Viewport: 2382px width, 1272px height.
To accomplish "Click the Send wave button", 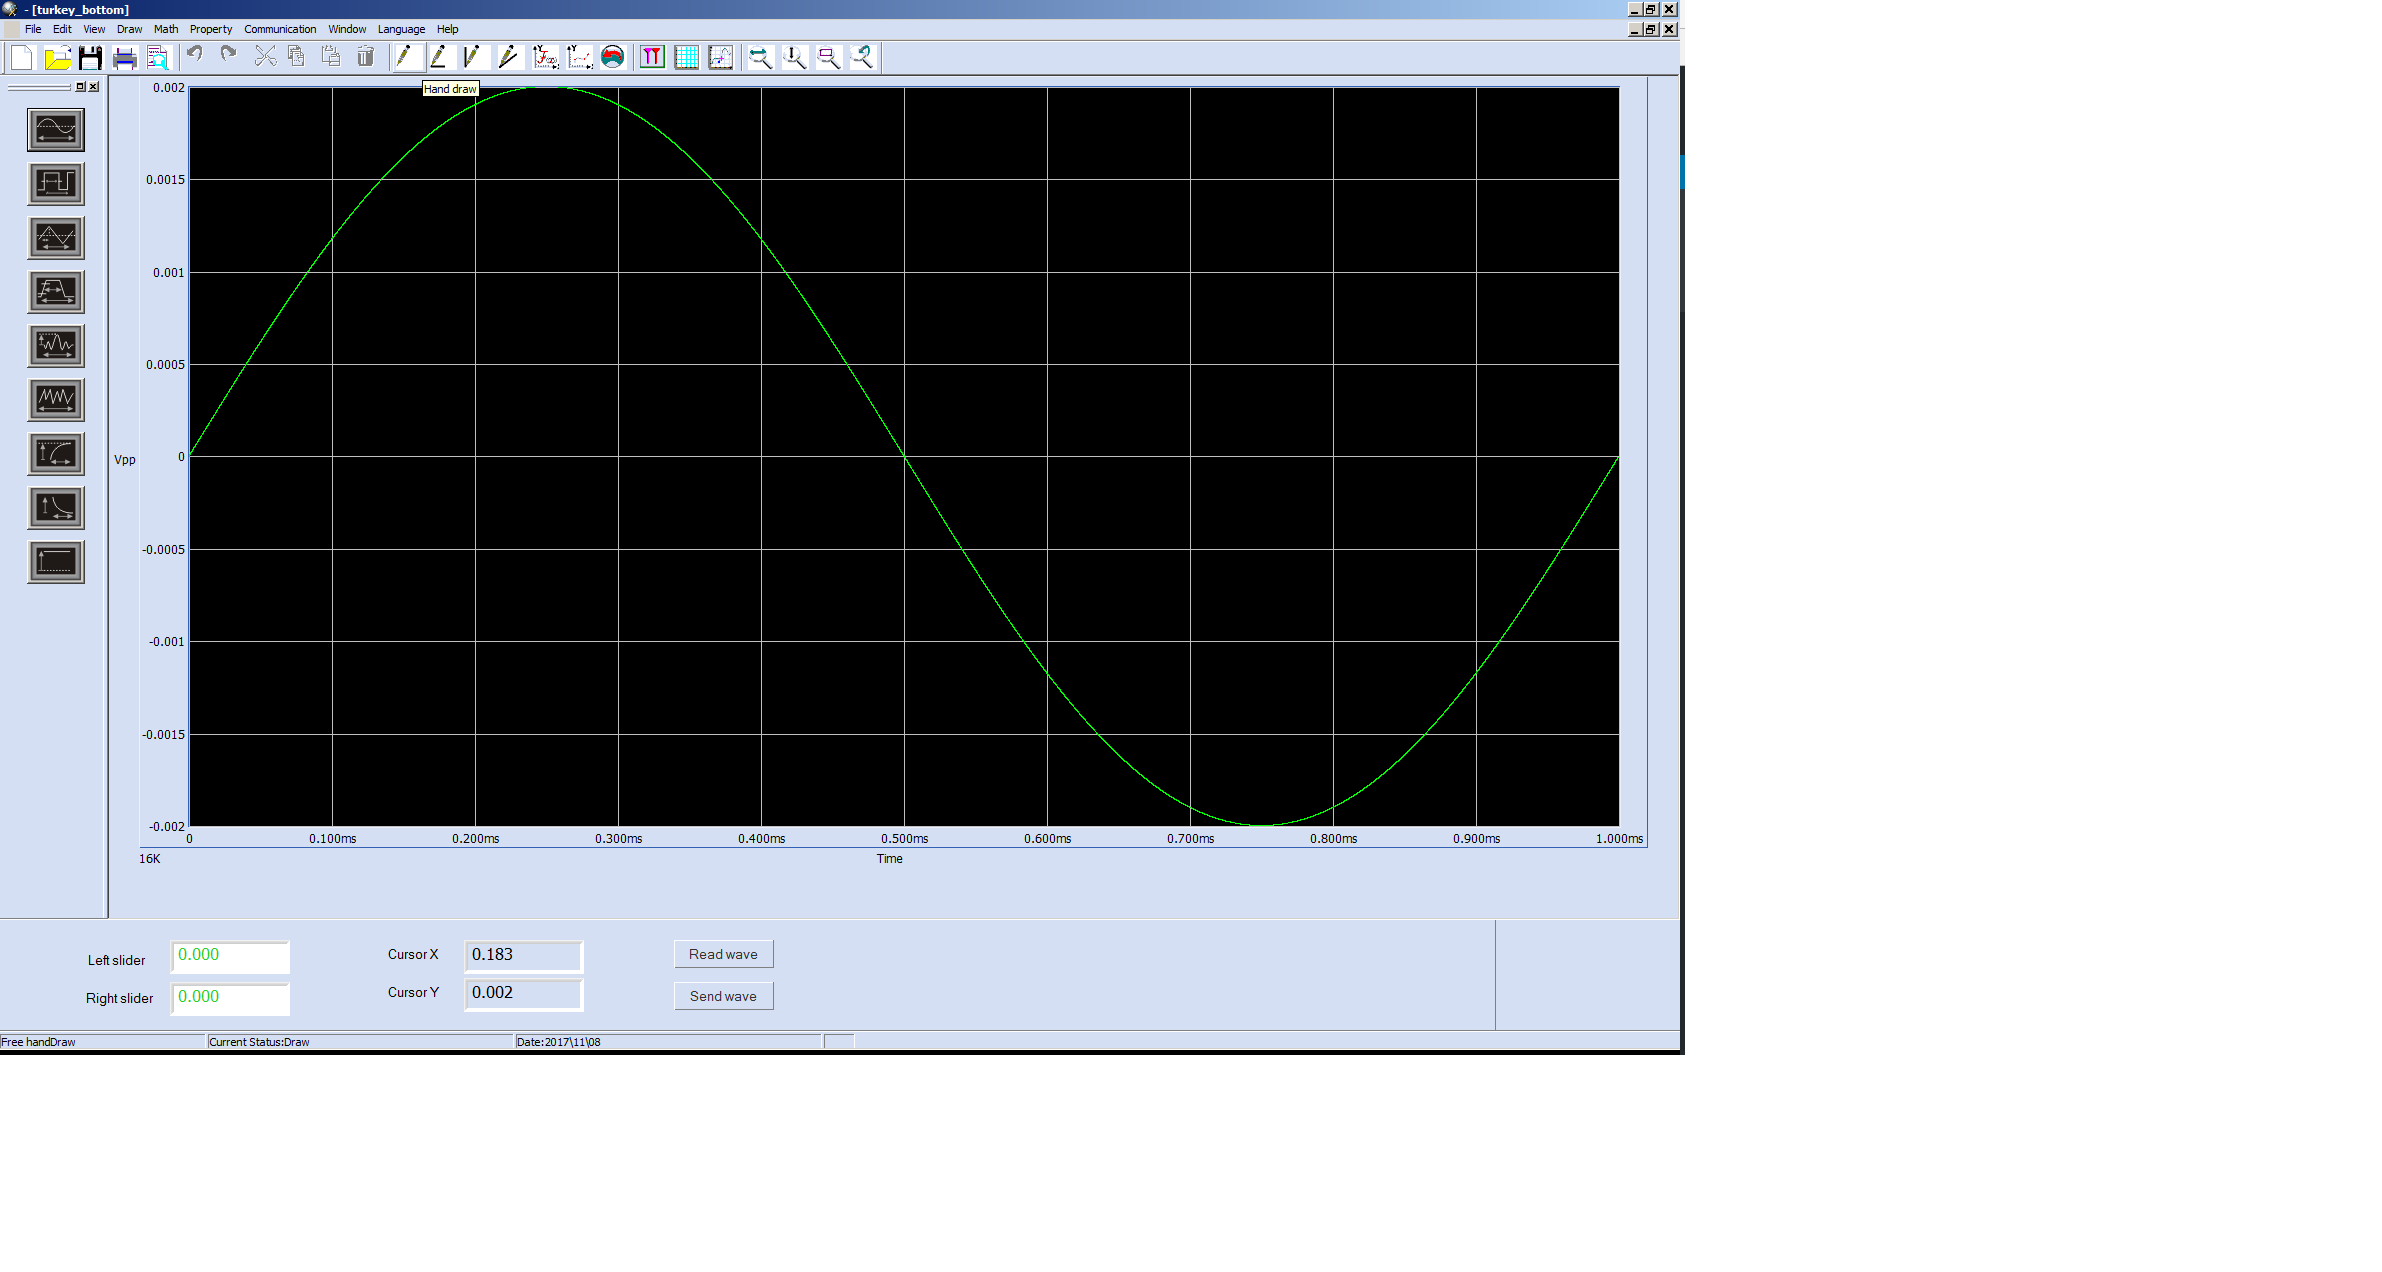I will click(x=723, y=996).
